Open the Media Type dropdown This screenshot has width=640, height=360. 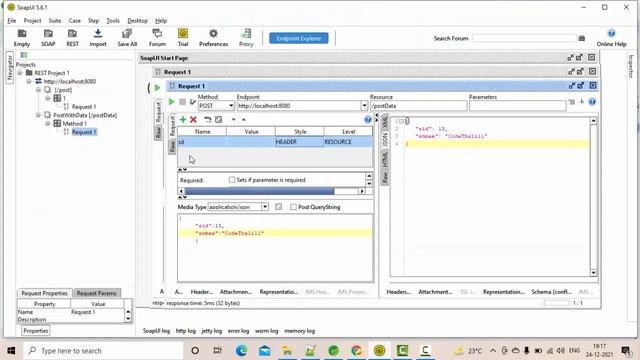(265, 207)
